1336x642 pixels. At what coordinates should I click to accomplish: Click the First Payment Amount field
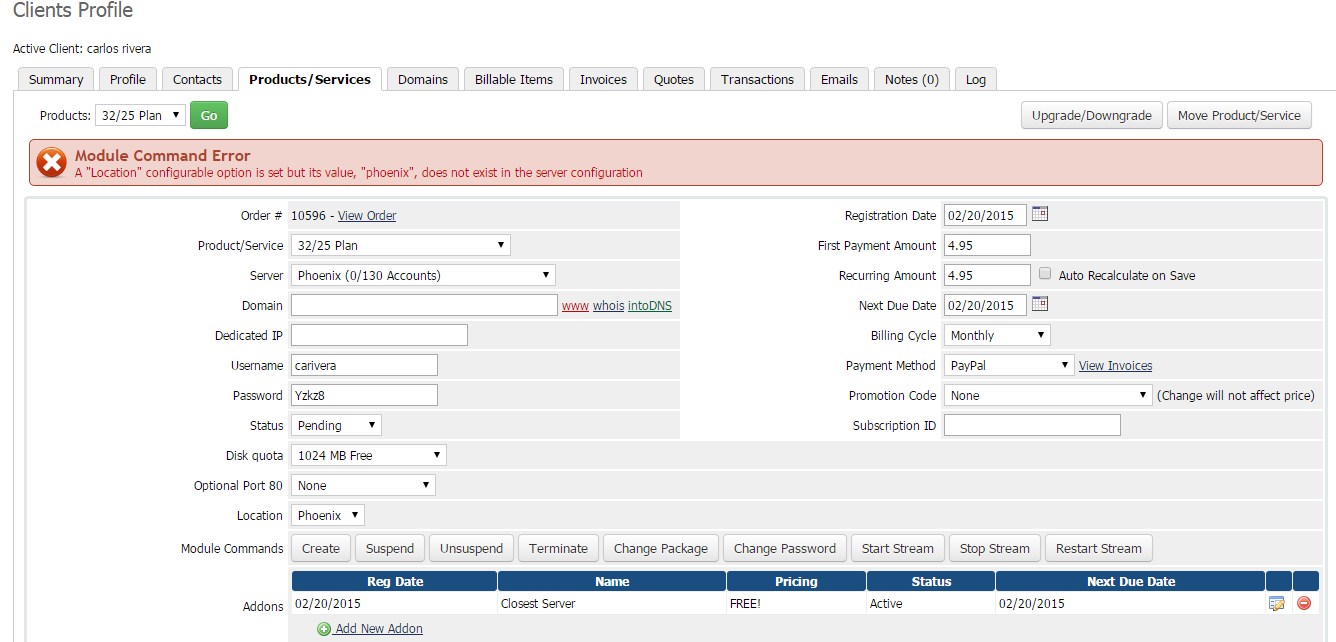987,245
